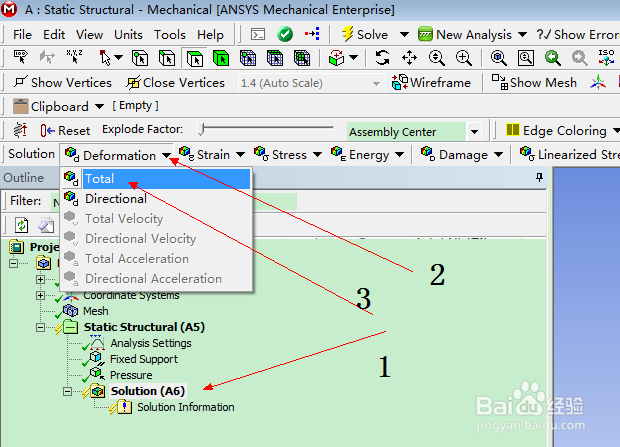This screenshot has width=620, height=447.
Task: Click the Box Zoom icon
Action: click(x=463, y=58)
